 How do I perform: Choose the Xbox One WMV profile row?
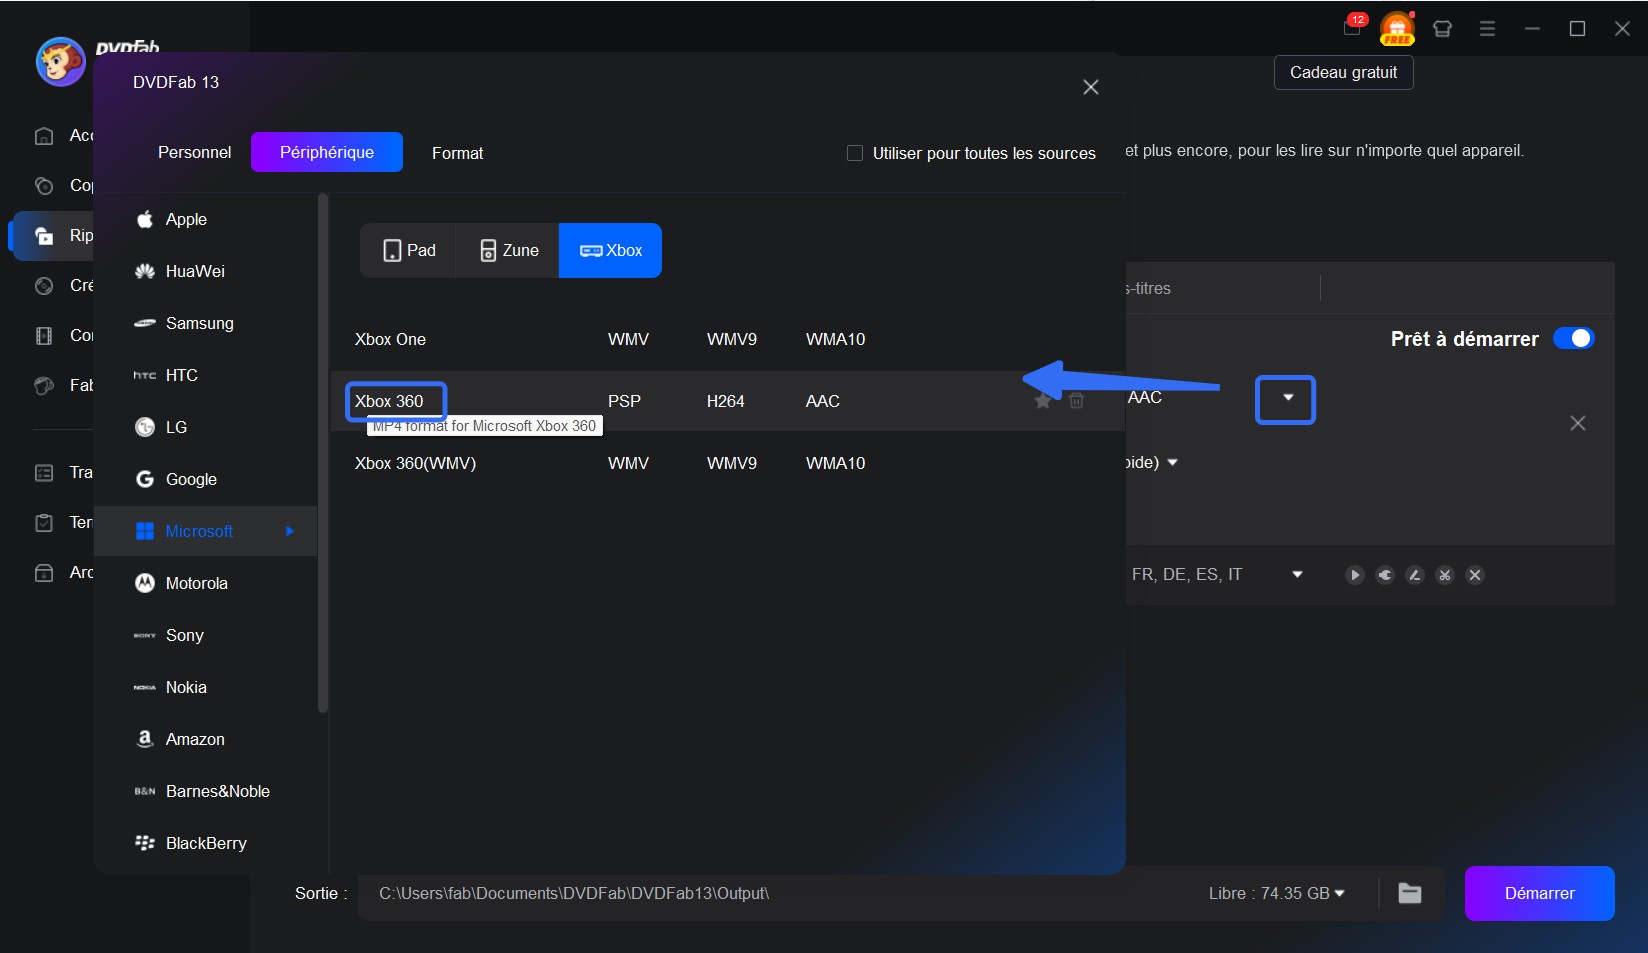pos(727,339)
